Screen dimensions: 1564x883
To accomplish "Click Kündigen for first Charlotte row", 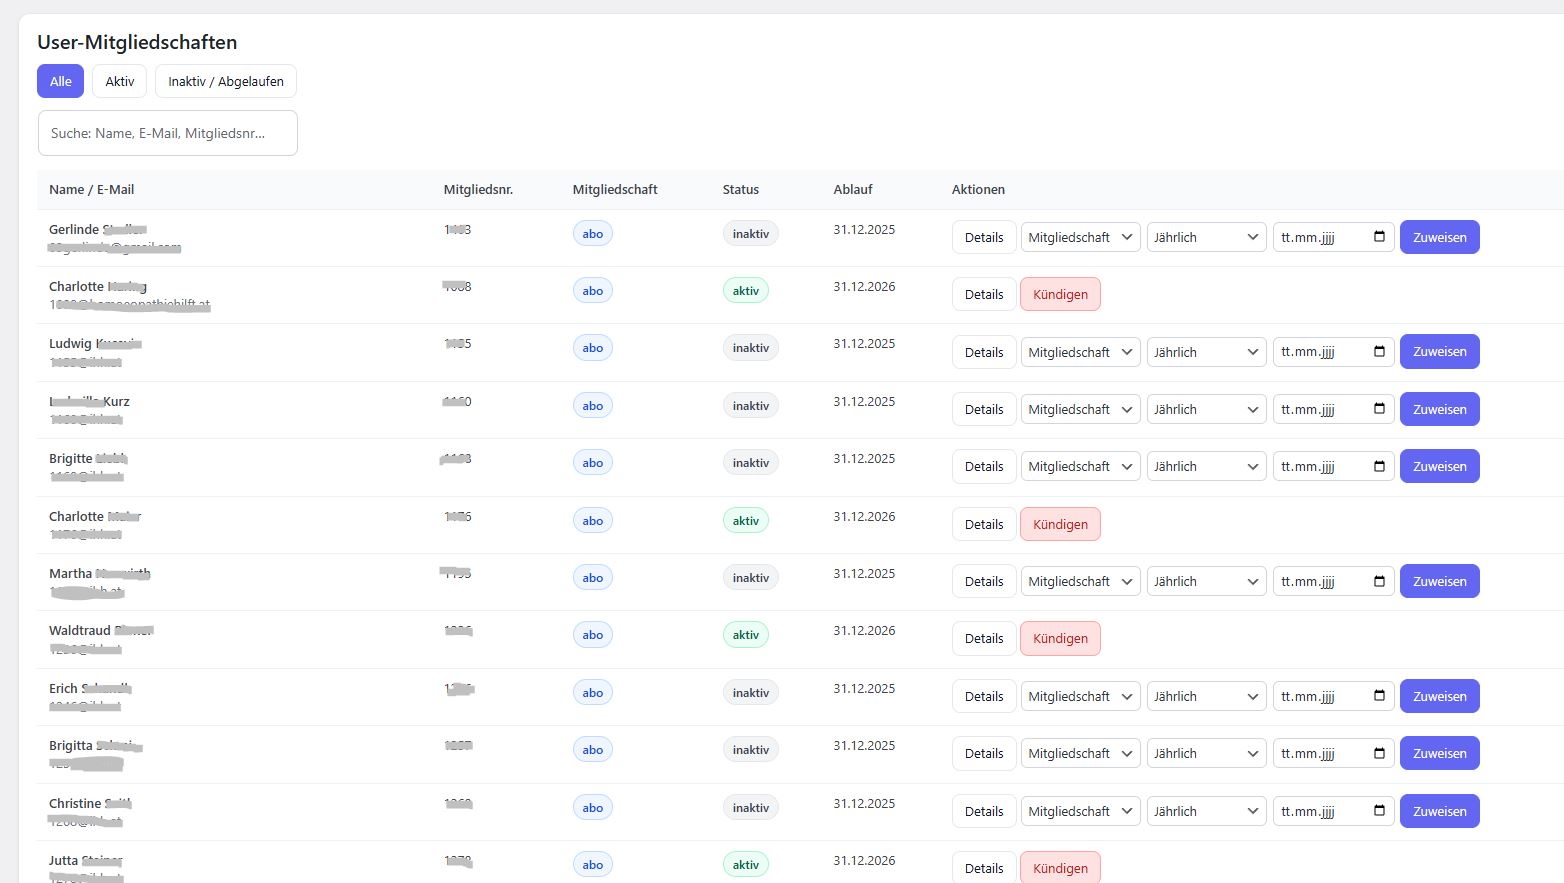I will (1060, 294).
